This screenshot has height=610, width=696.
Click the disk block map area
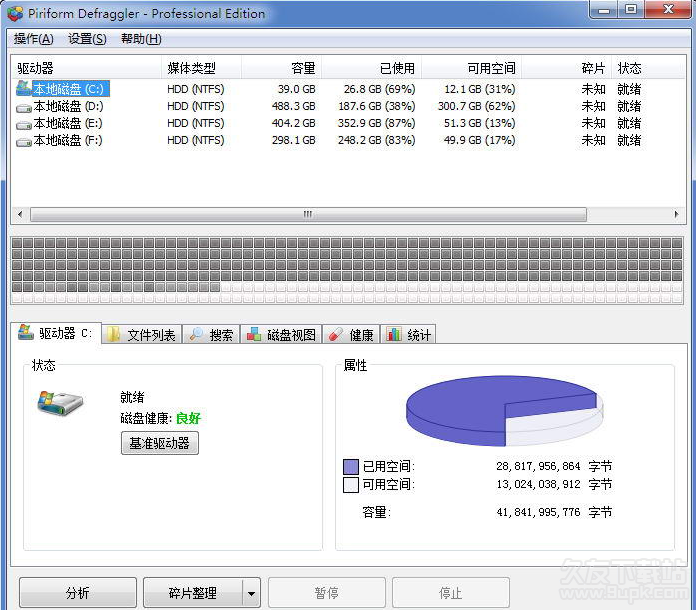click(x=347, y=270)
